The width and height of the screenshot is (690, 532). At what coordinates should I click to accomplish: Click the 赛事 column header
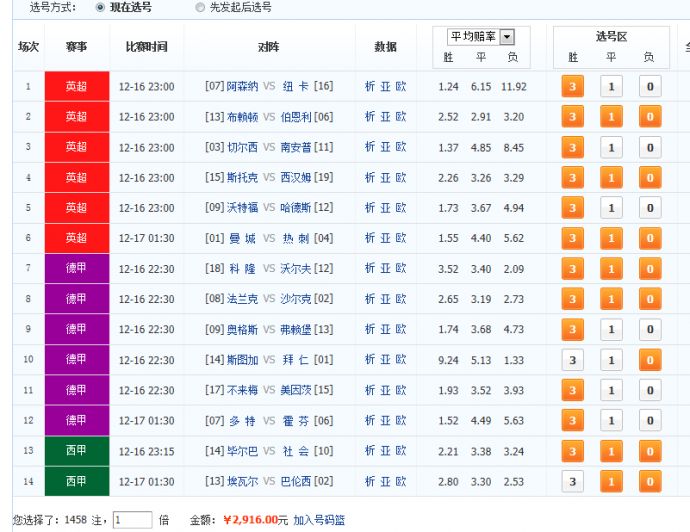[x=77, y=47]
